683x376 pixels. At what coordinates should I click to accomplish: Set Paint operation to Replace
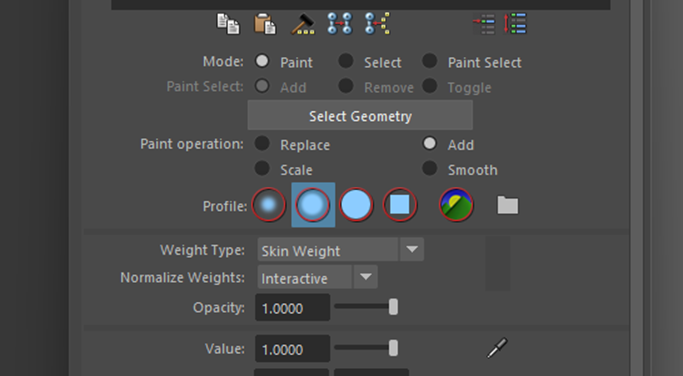262,143
